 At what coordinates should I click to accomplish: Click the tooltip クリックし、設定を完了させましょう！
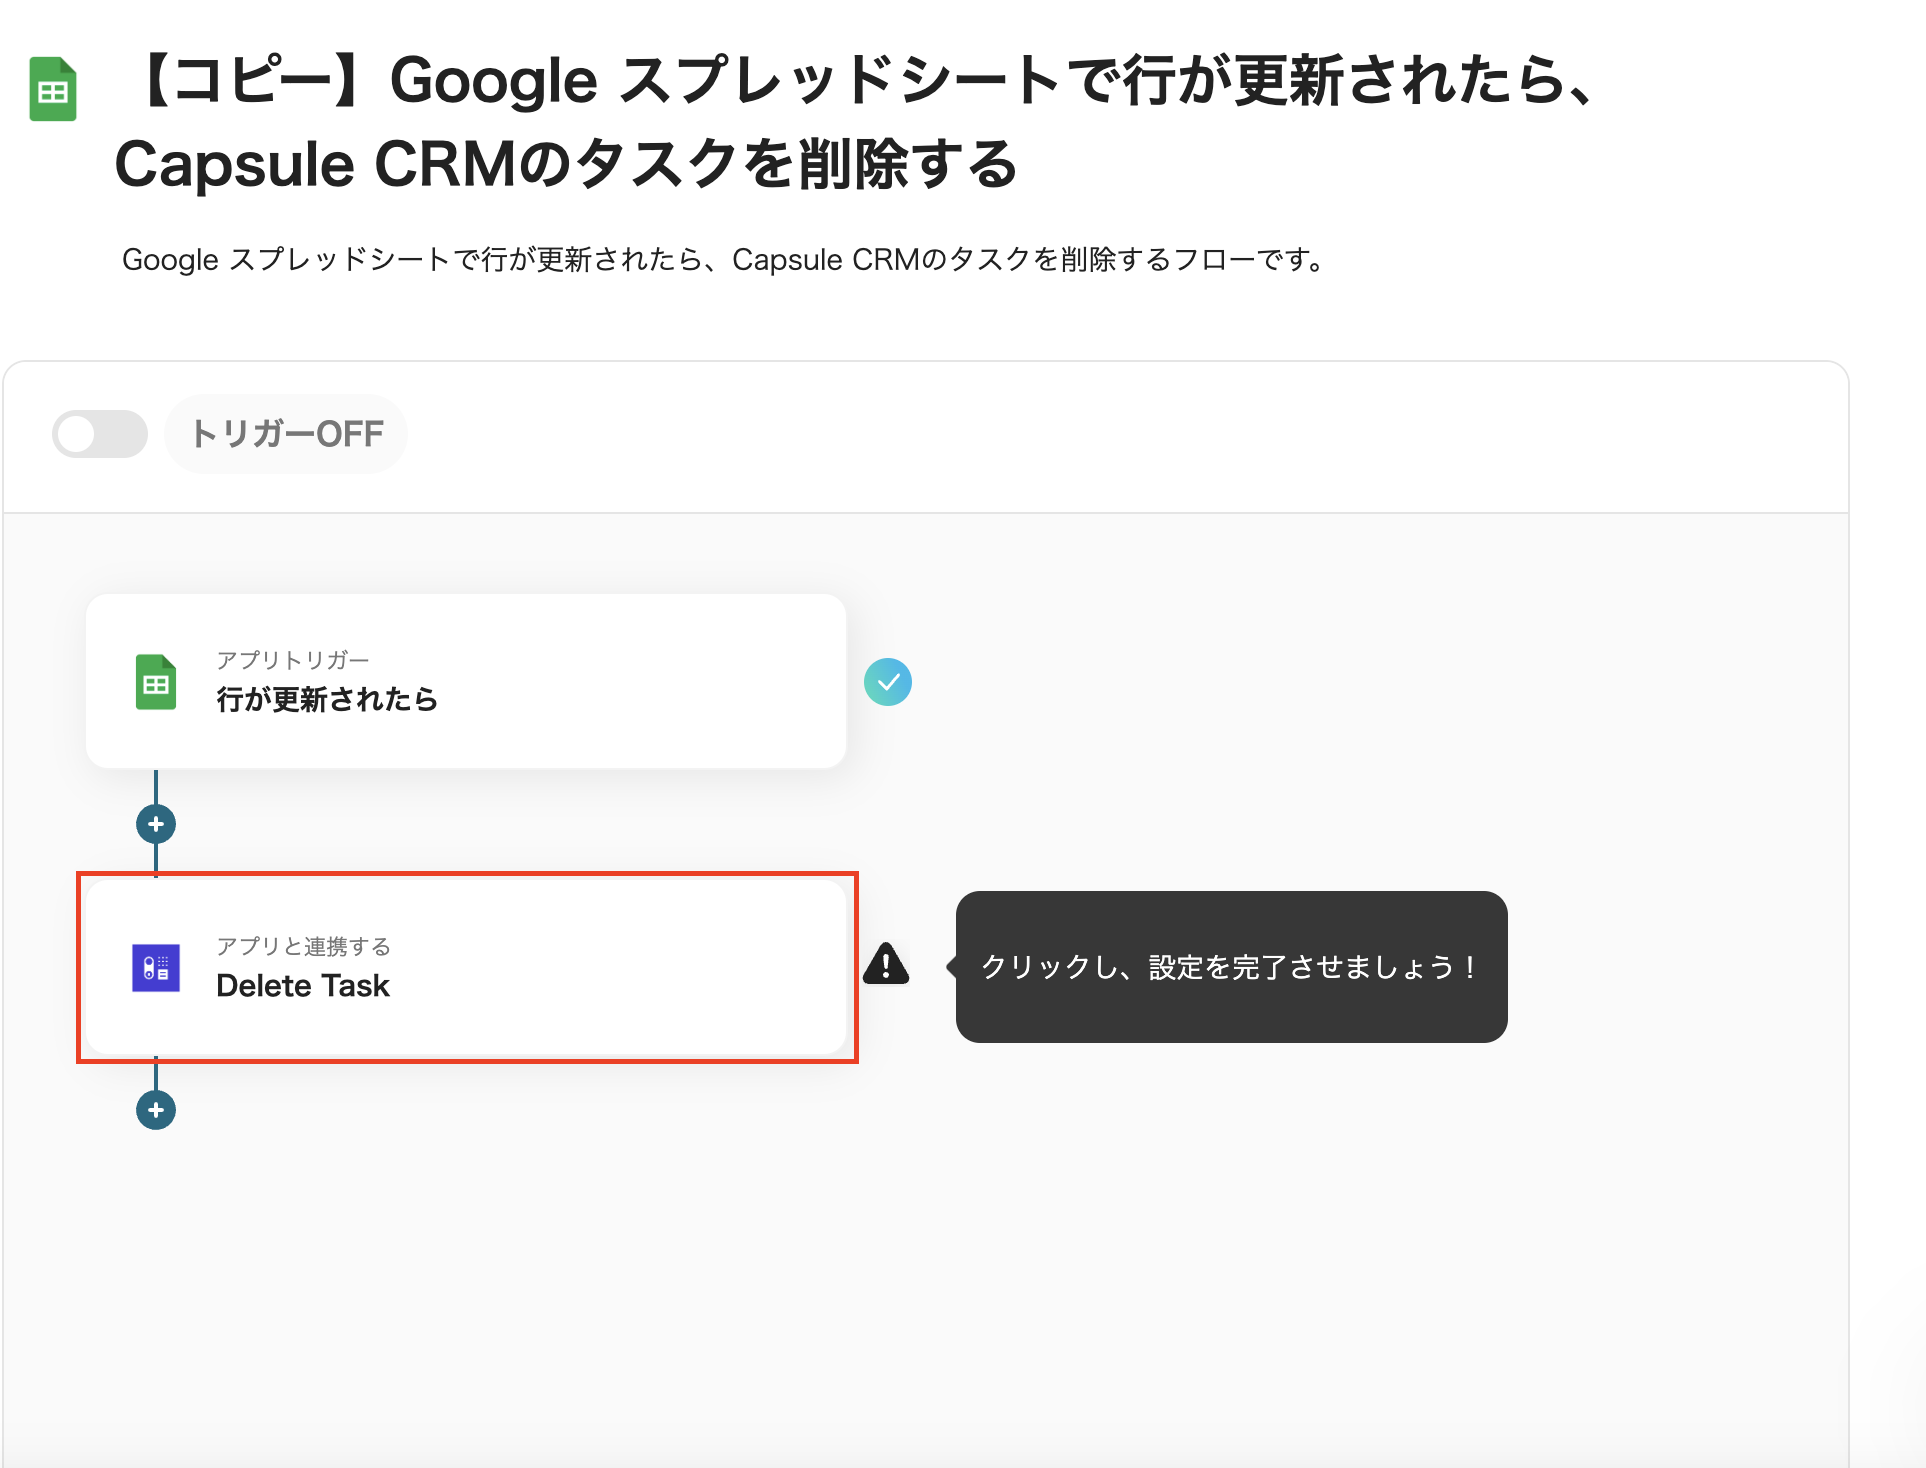tap(1230, 967)
